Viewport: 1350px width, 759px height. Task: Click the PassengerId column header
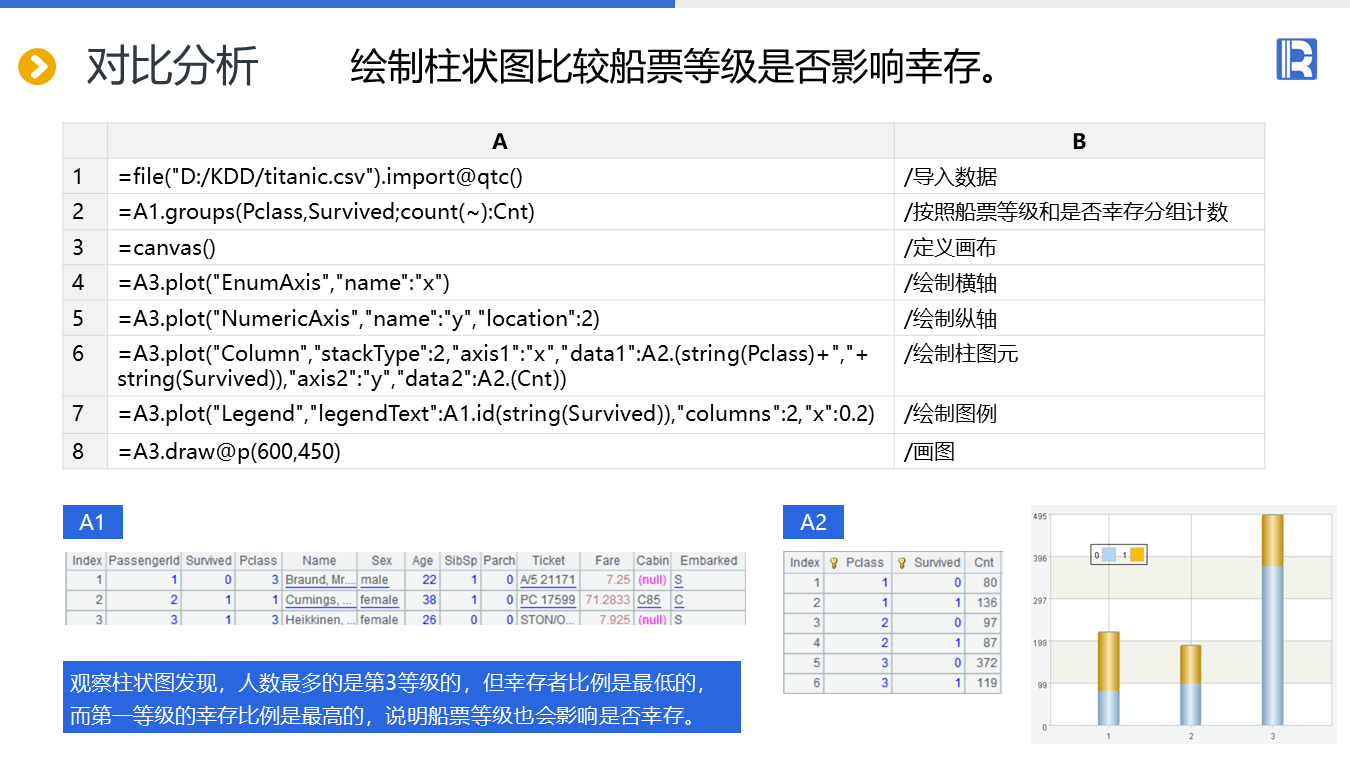[x=144, y=561]
